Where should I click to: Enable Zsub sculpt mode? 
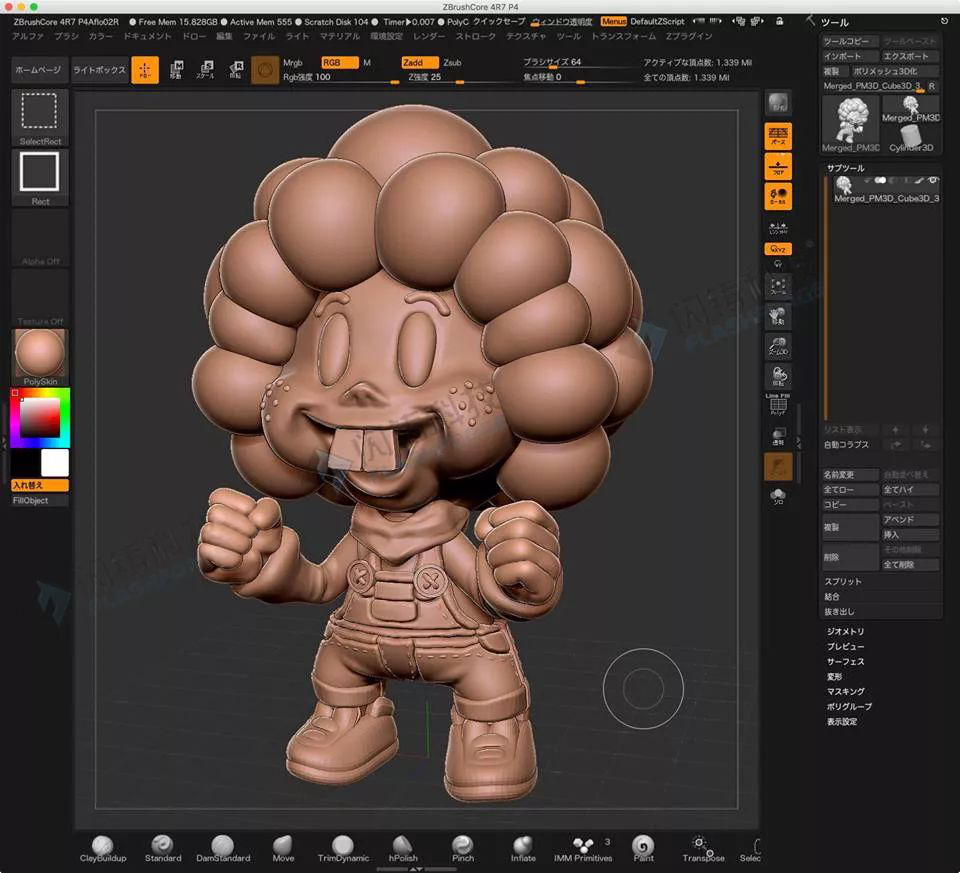[x=452, y=62]
